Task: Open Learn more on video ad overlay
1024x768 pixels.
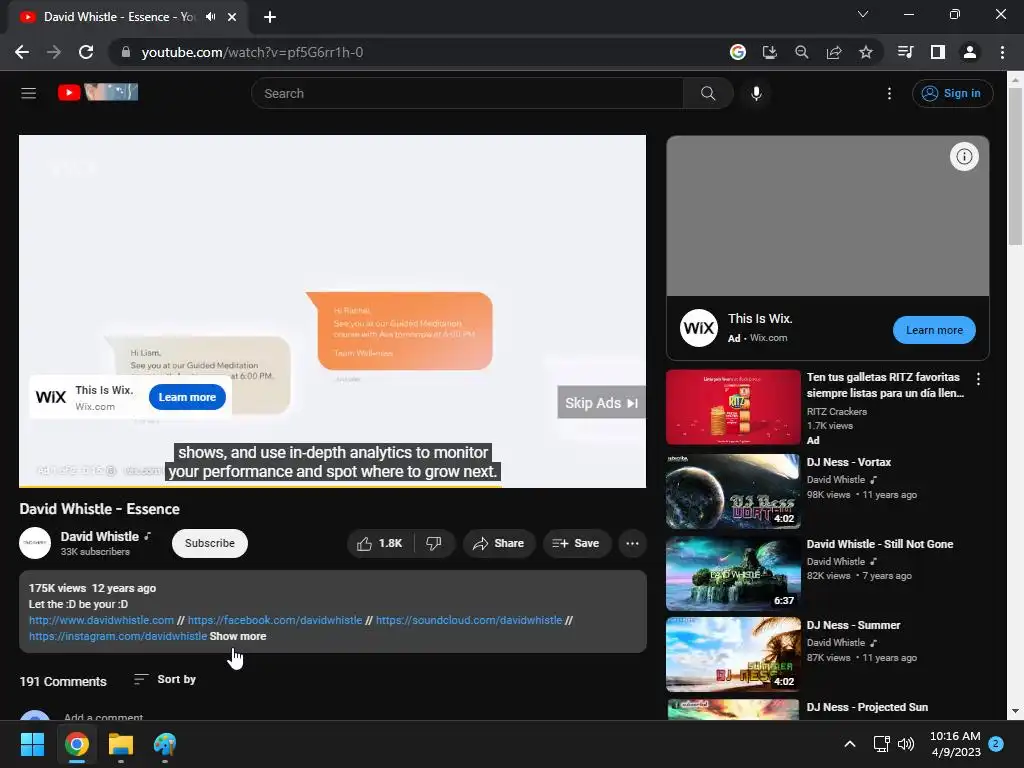Action: 187,397
